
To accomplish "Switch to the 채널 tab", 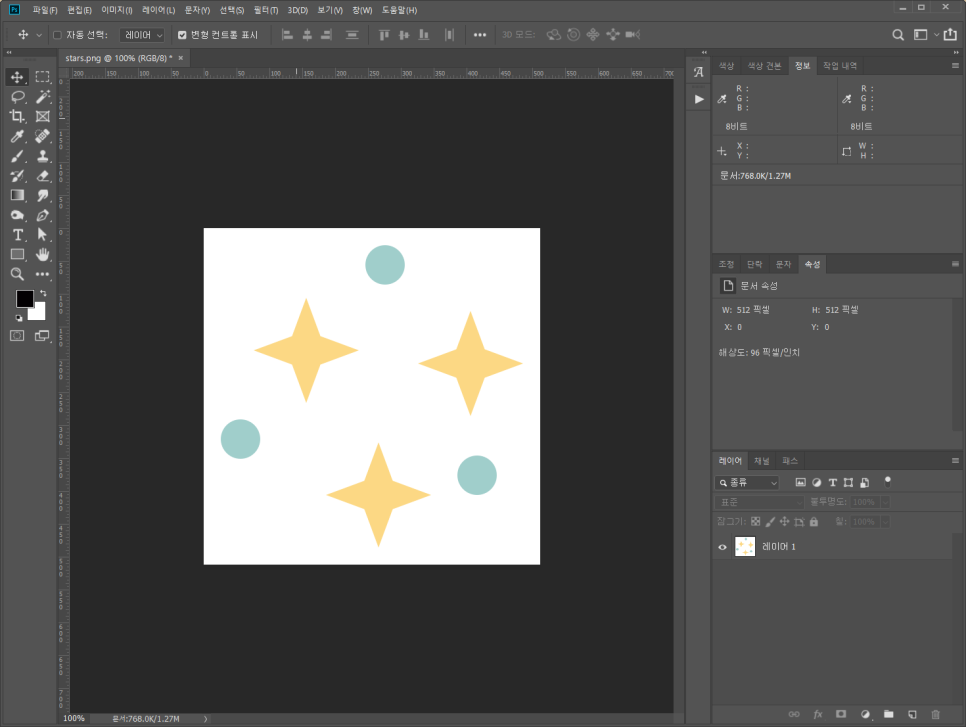I will [x=762, y=461].
